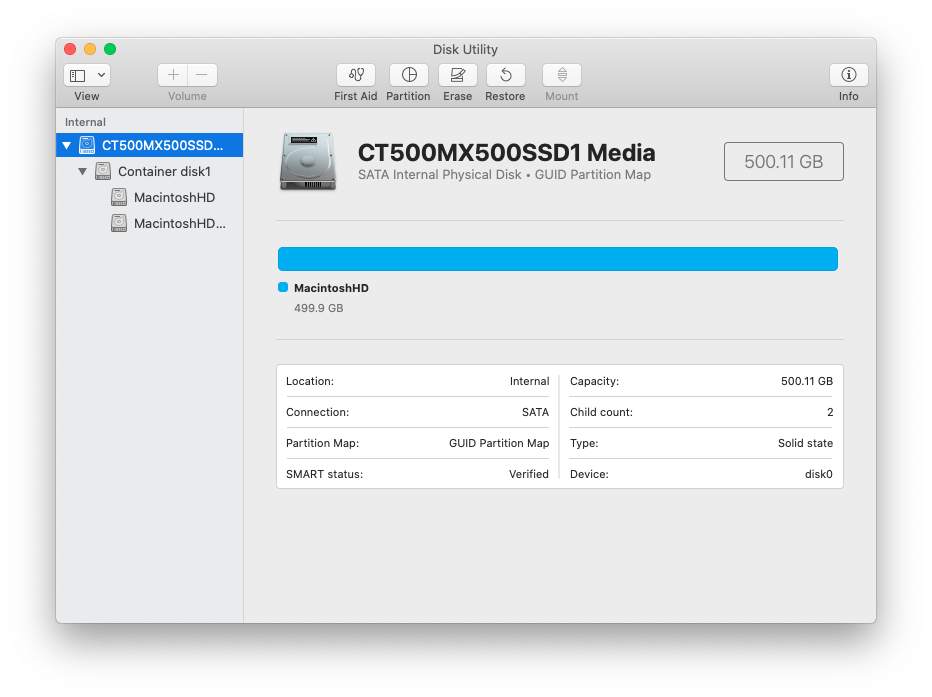Collapse the CT500MX500SSD disk tree
Viewport: 932px width, 697px height.
67,145
